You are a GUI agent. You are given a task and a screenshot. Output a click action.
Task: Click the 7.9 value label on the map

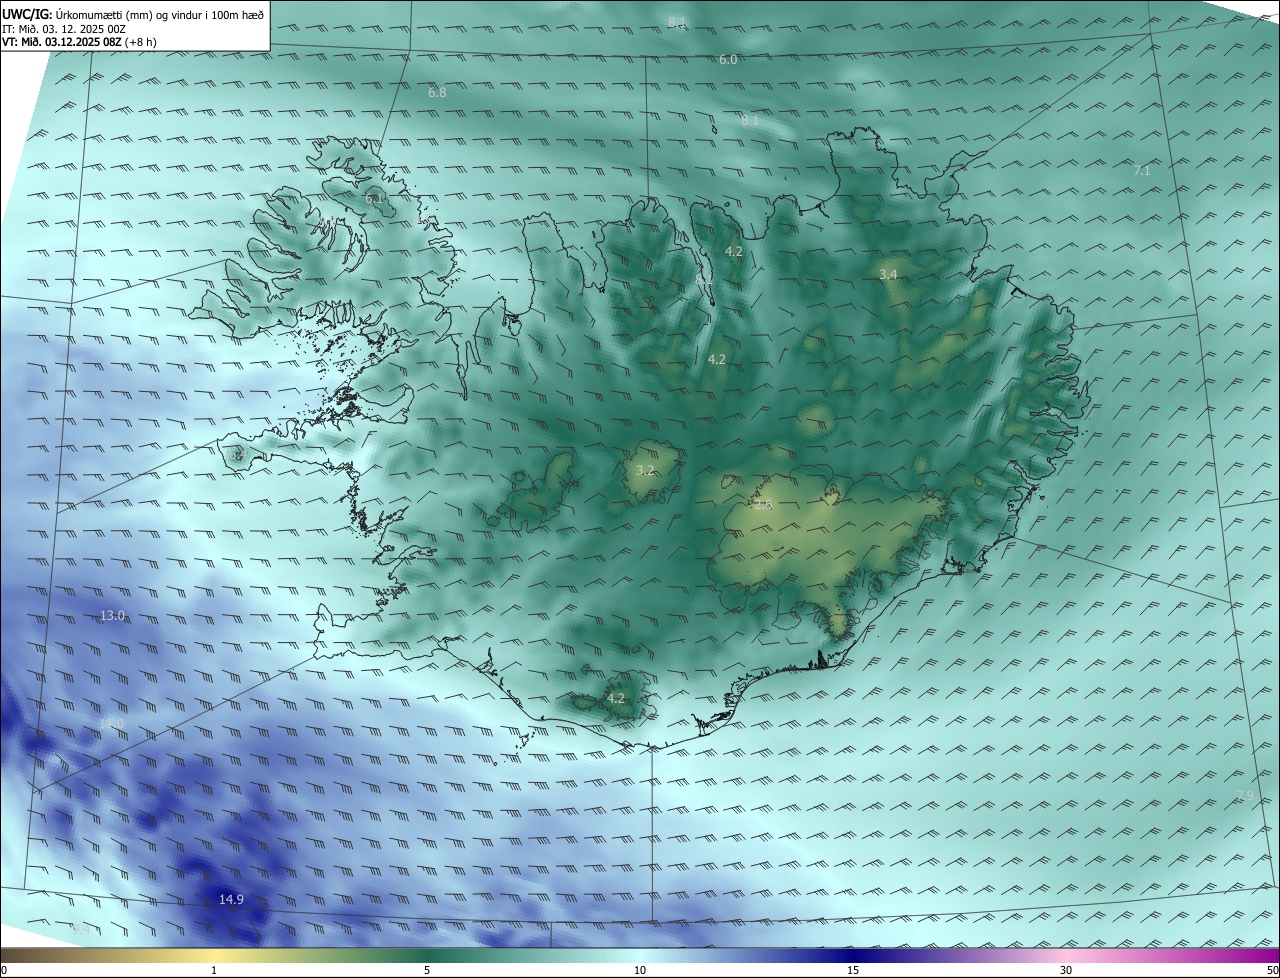tap(1245, 796)
